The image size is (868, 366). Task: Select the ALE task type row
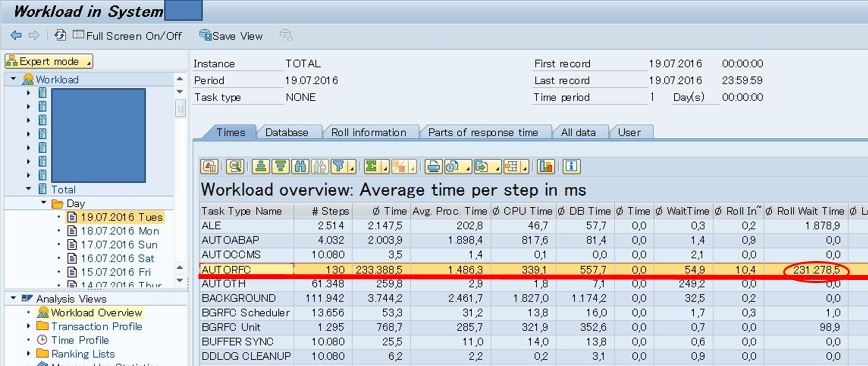click(534, 226)
